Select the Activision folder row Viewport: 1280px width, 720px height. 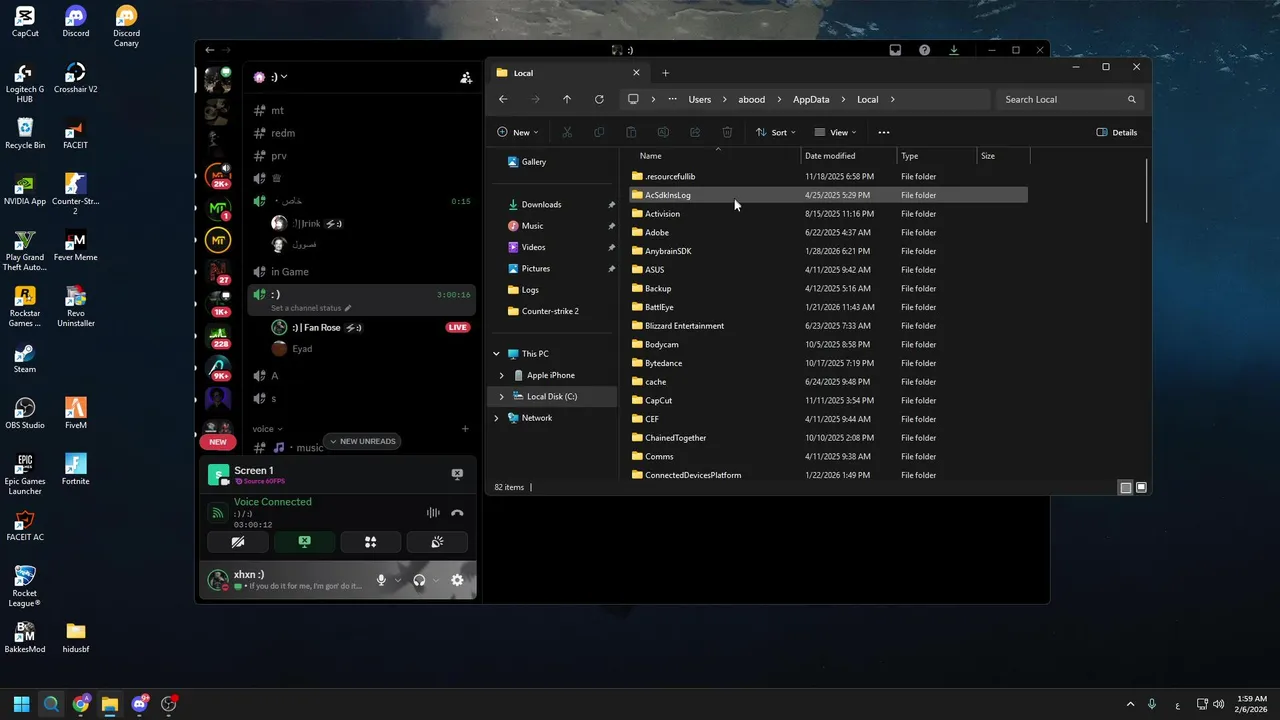(x=828, y=214)
